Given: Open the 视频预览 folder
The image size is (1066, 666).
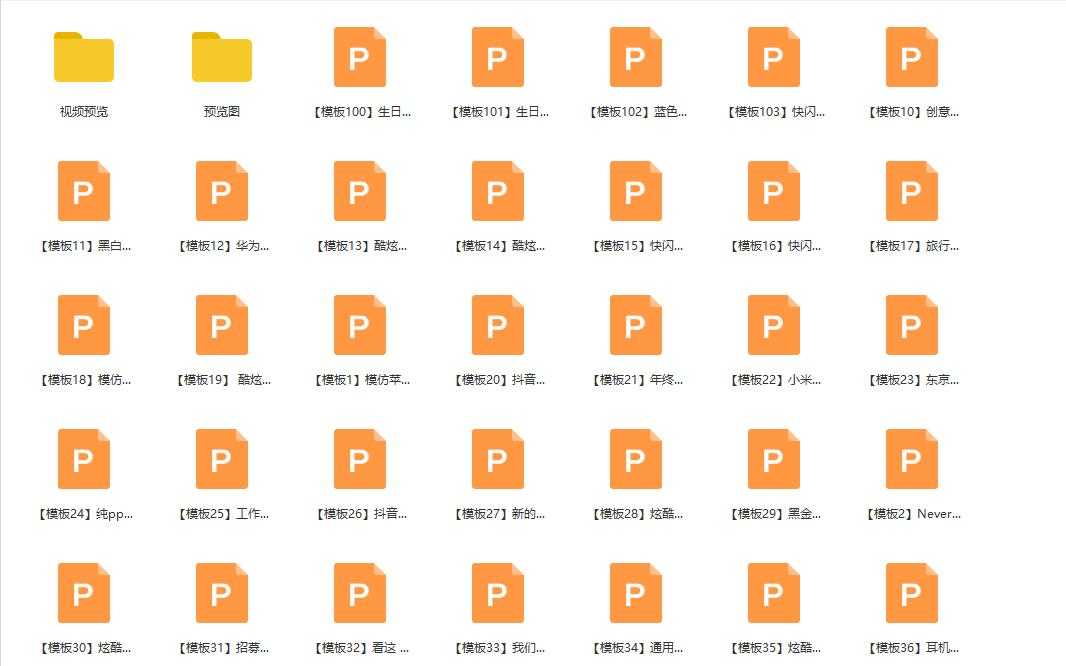Looking at the screenshot, I should pos(83,57).
